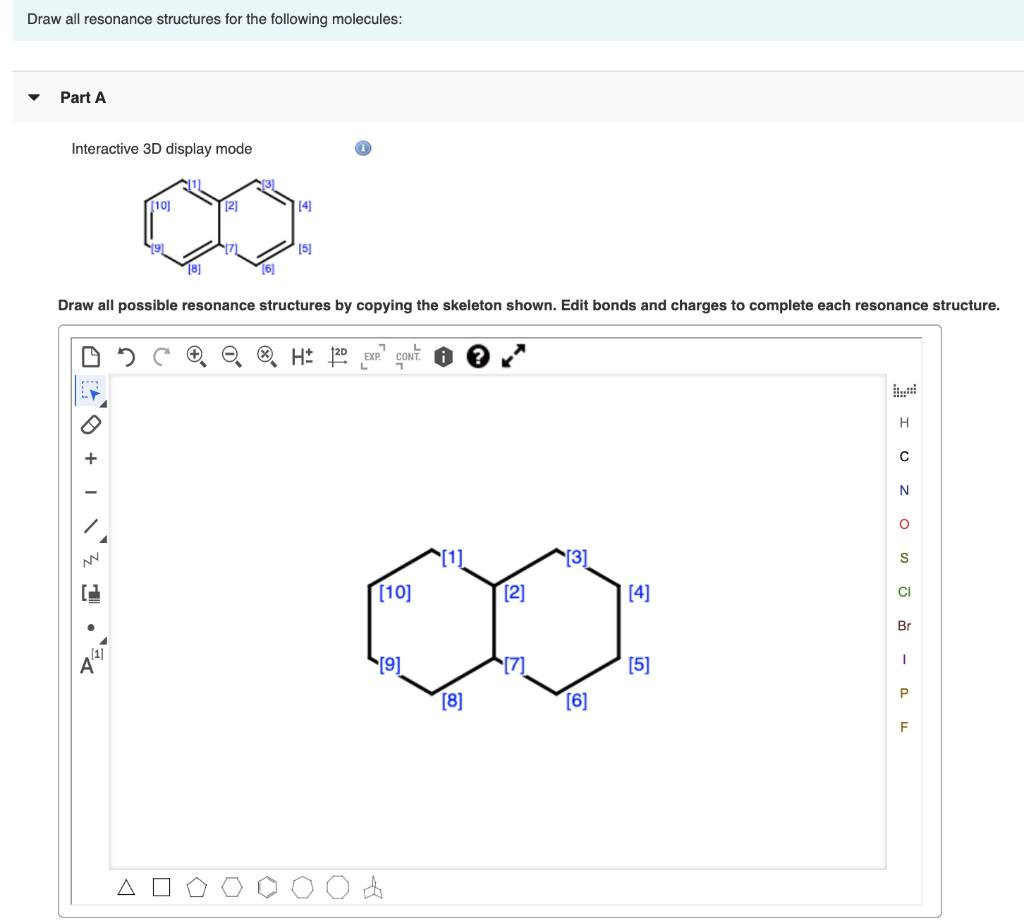Select the chain drawing tool
The image size is (1024, 921).
click(89, 558)
